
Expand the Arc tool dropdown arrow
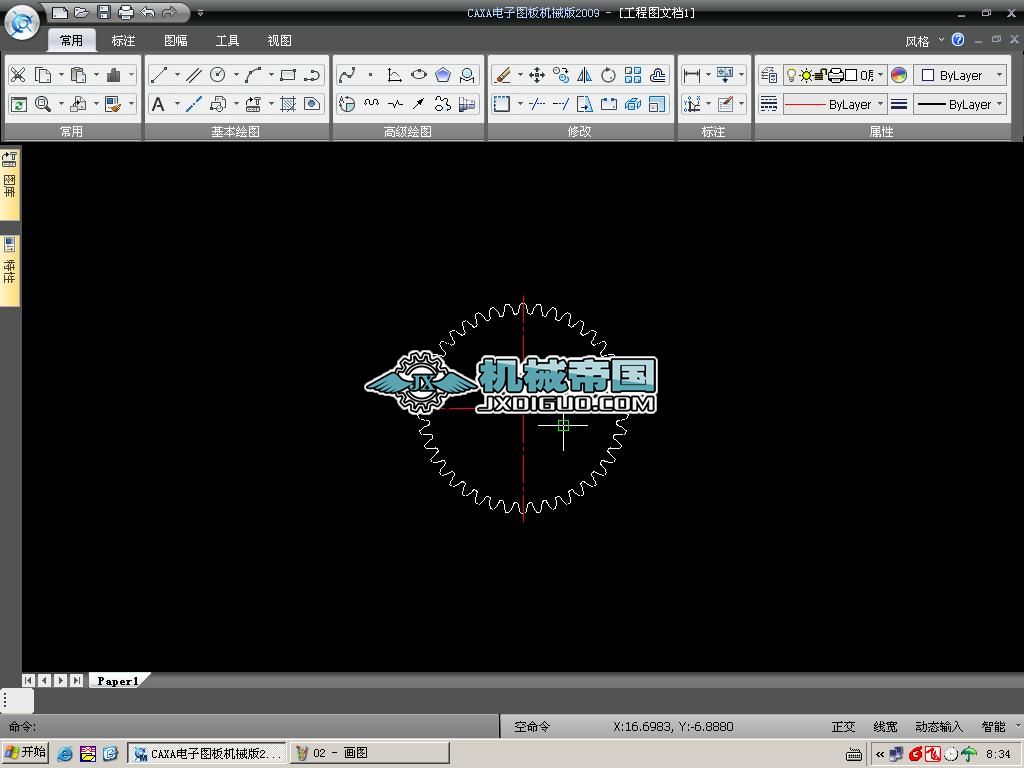271,75
